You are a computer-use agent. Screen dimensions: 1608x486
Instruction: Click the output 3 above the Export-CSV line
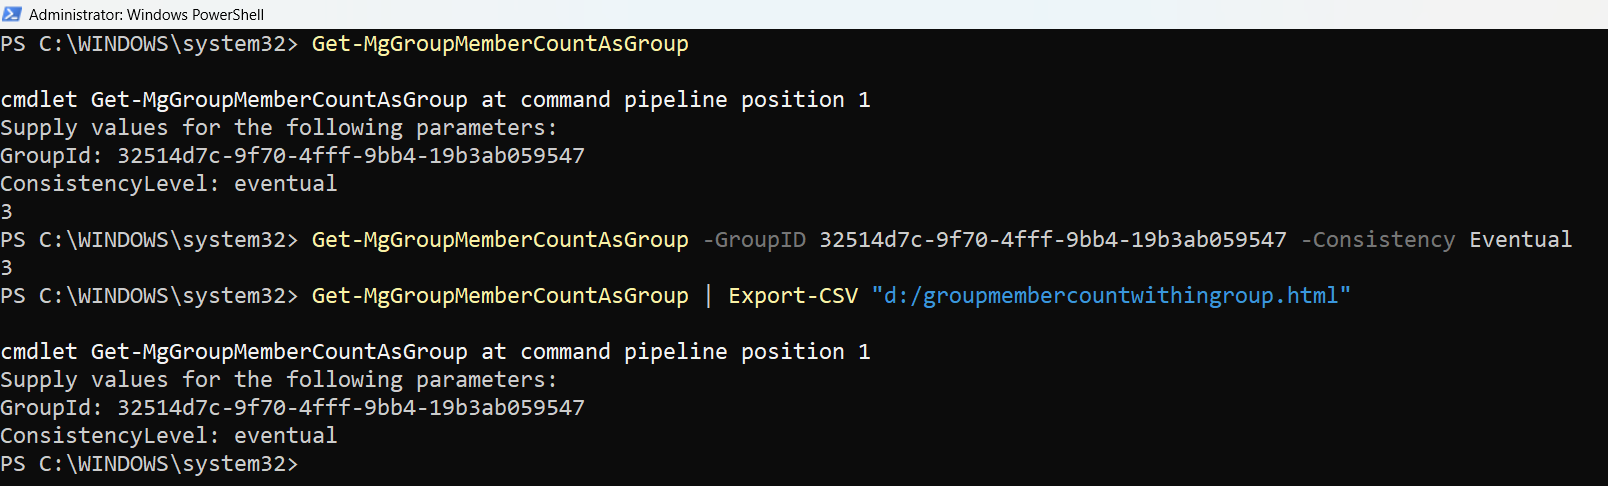pos(7,268)
